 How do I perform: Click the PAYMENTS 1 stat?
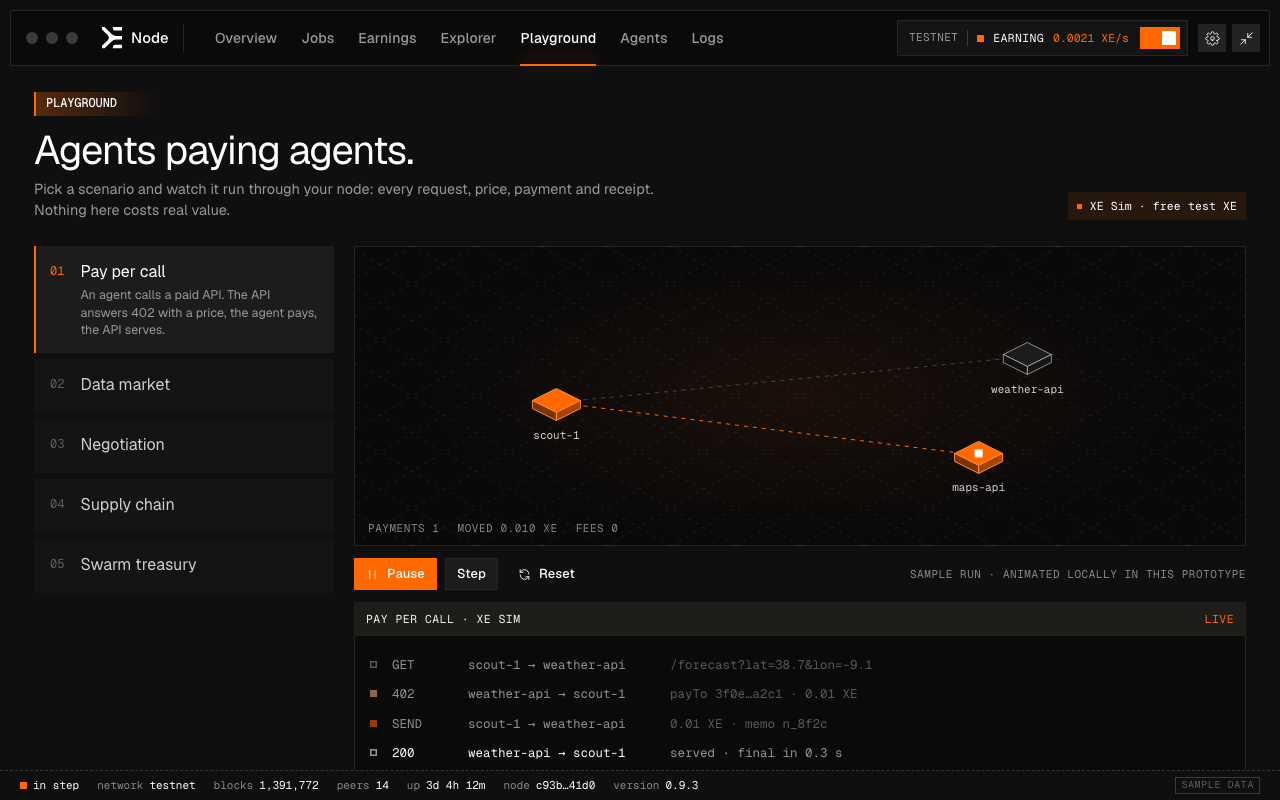[403, 528]
